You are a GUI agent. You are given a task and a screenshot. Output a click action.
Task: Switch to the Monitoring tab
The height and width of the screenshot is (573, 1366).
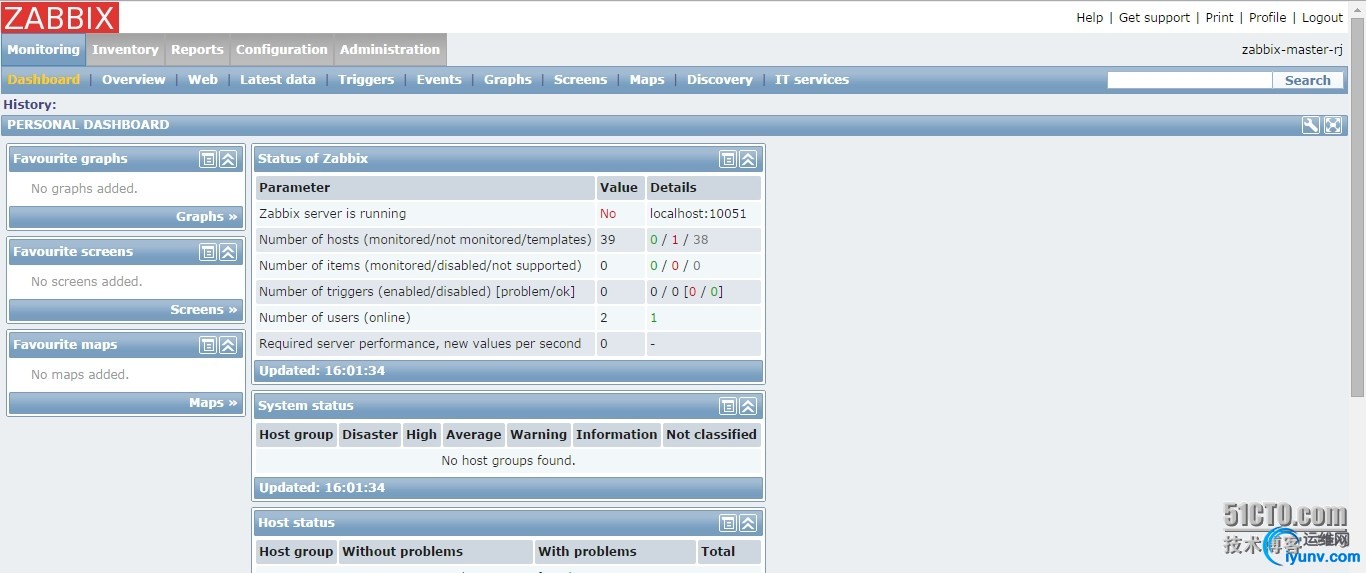click(43, 50)
